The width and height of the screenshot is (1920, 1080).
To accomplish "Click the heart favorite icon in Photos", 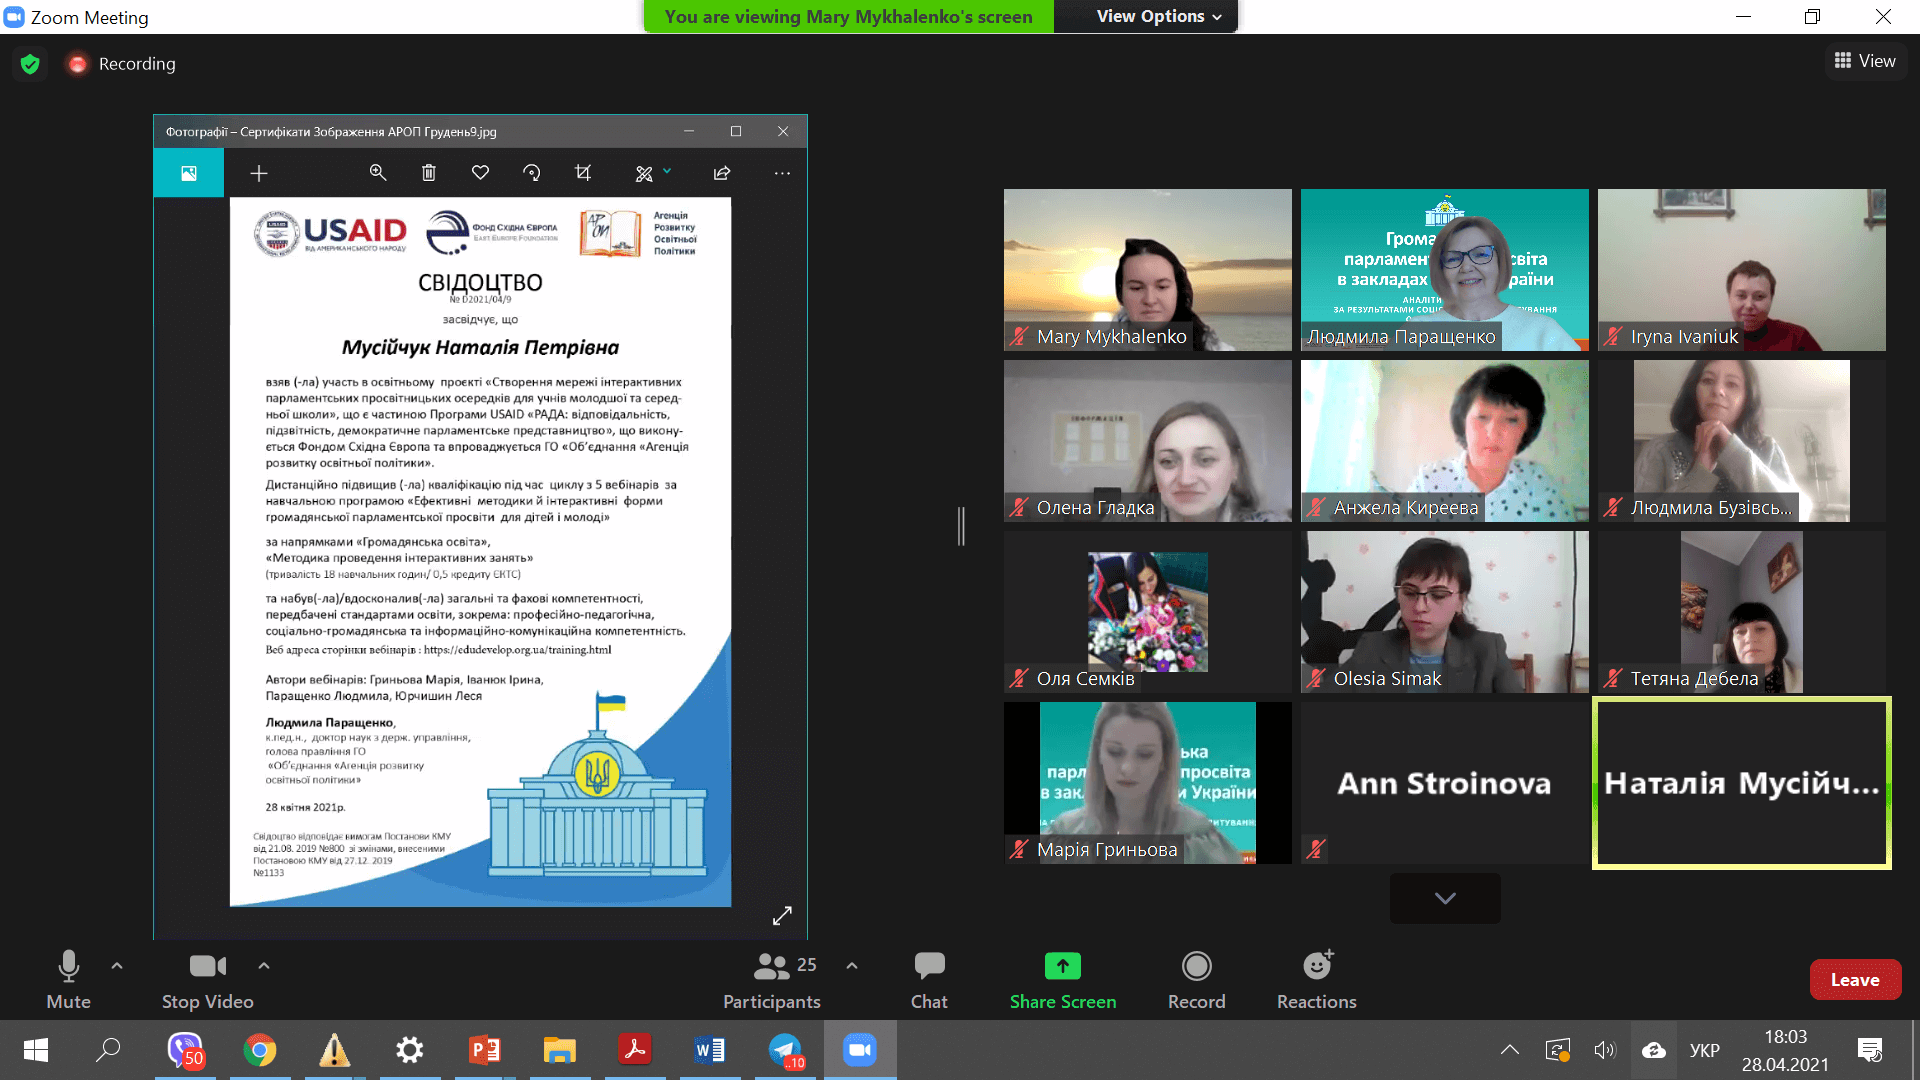I will click(480, 173).
